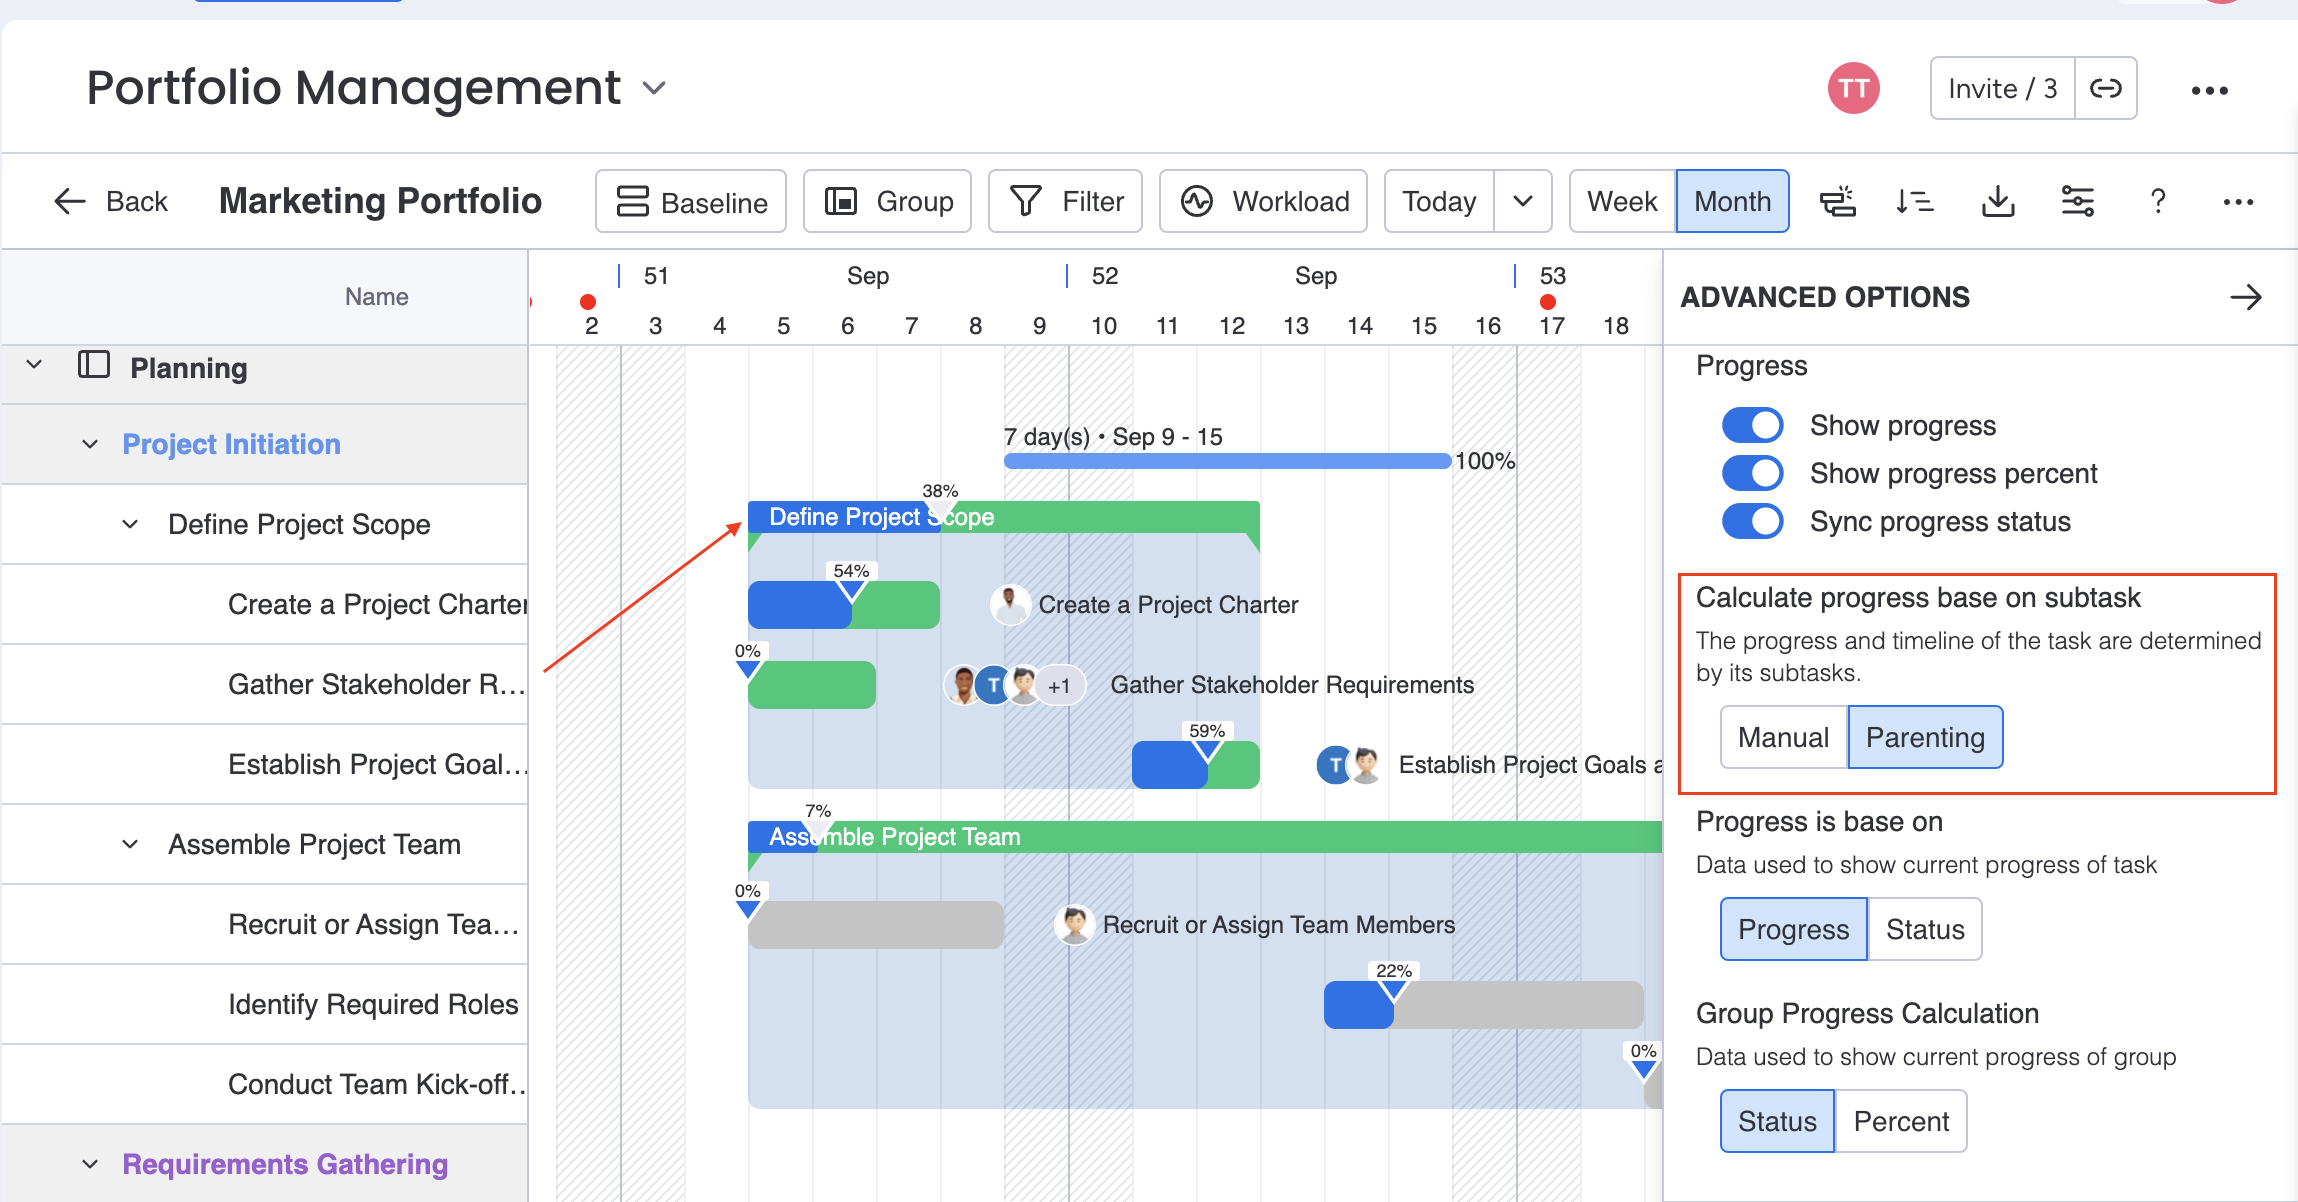Click Define Project Scope 38% progress marker
Screen dimensions: 2298x1202
940,507
